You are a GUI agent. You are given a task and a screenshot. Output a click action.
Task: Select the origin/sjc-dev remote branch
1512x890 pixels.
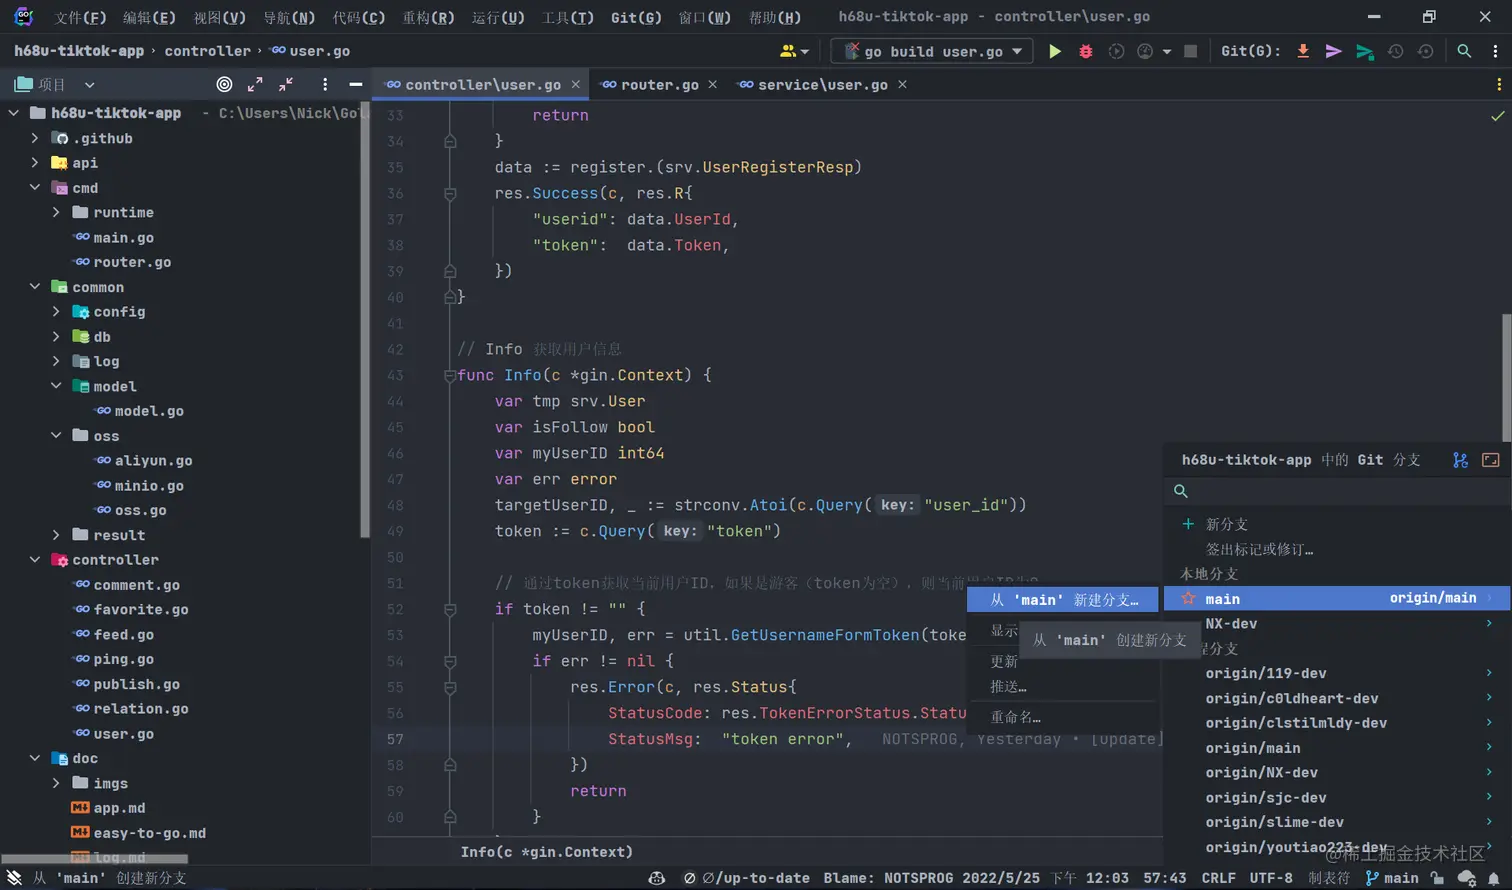tap(1265, 798)
